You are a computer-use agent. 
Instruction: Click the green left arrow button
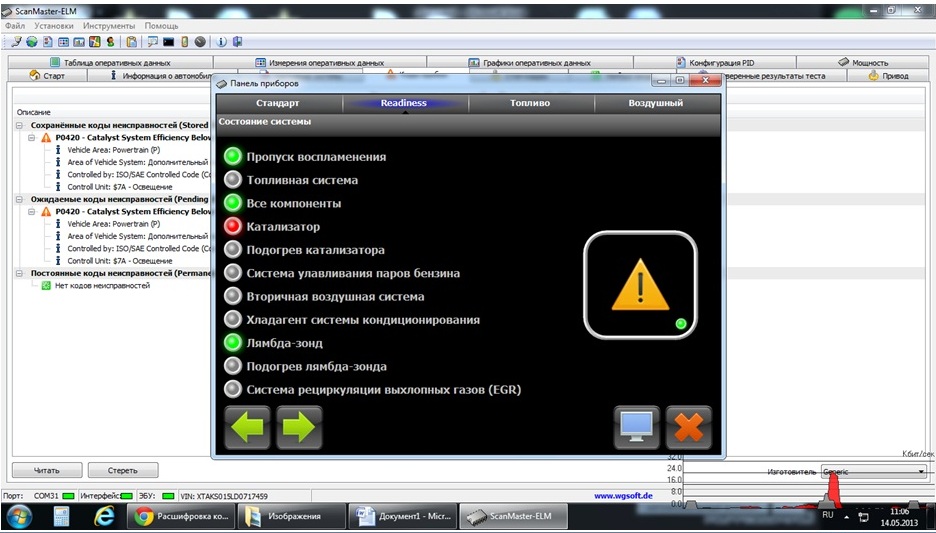click(x=247, y=427)
